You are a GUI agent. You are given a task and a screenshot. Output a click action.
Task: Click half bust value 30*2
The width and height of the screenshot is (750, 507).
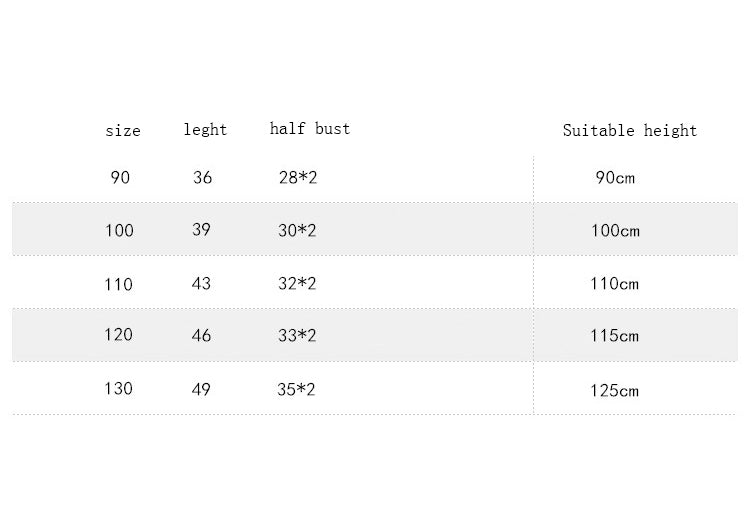[x=297, y=230]
